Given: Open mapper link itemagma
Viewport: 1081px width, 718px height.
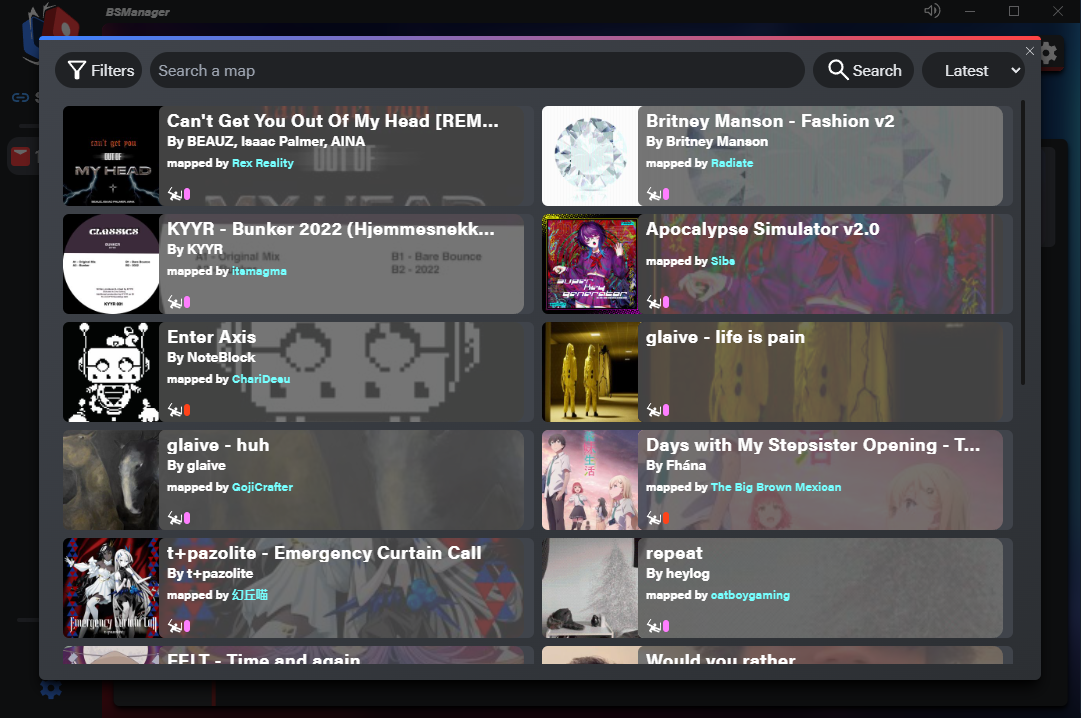Looking at the screenshot, I should pos(259,272).
